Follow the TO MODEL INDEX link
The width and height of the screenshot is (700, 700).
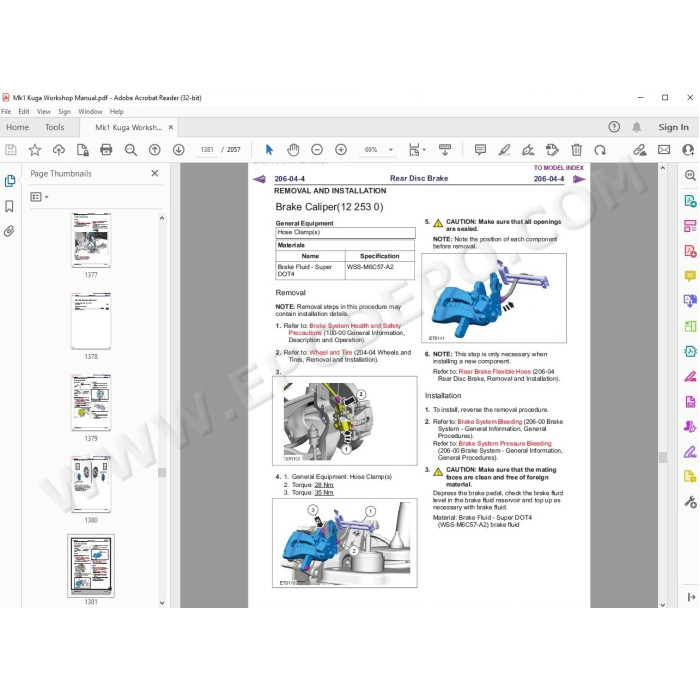(x=558, y=168)
